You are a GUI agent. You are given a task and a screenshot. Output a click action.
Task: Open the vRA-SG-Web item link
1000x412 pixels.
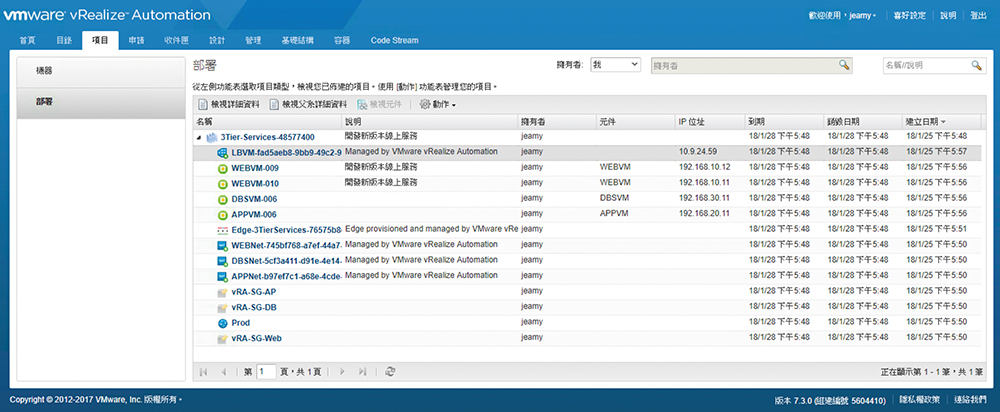point(256,338)
